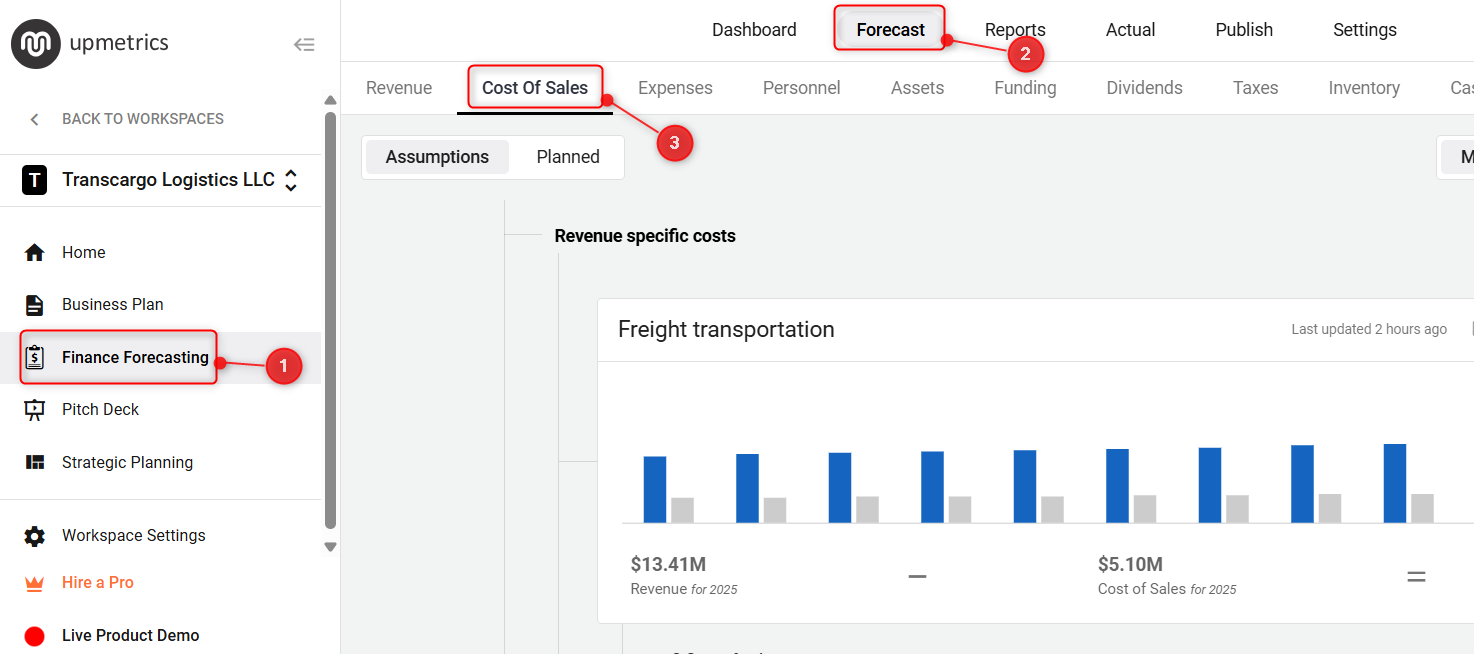
Task: Select the Assumptions view toggle
Action: 437,157
